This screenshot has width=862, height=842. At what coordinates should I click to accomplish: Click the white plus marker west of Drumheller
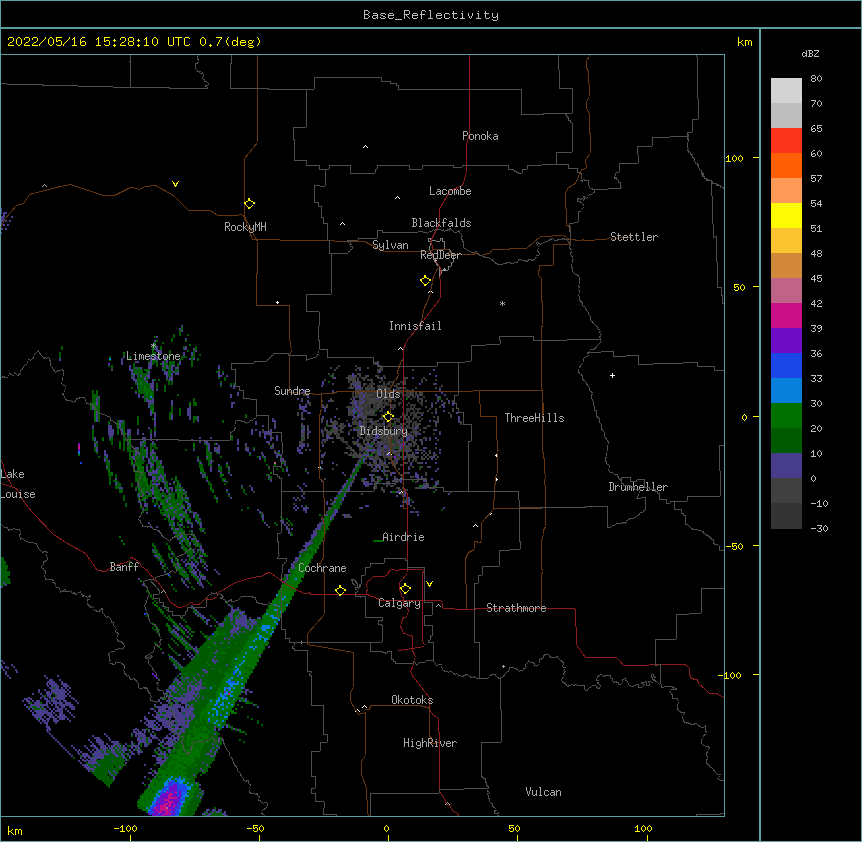coord(612,376)
